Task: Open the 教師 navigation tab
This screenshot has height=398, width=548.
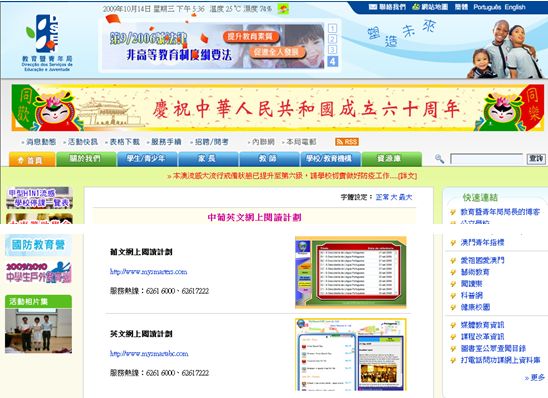Action: (269, 159)
